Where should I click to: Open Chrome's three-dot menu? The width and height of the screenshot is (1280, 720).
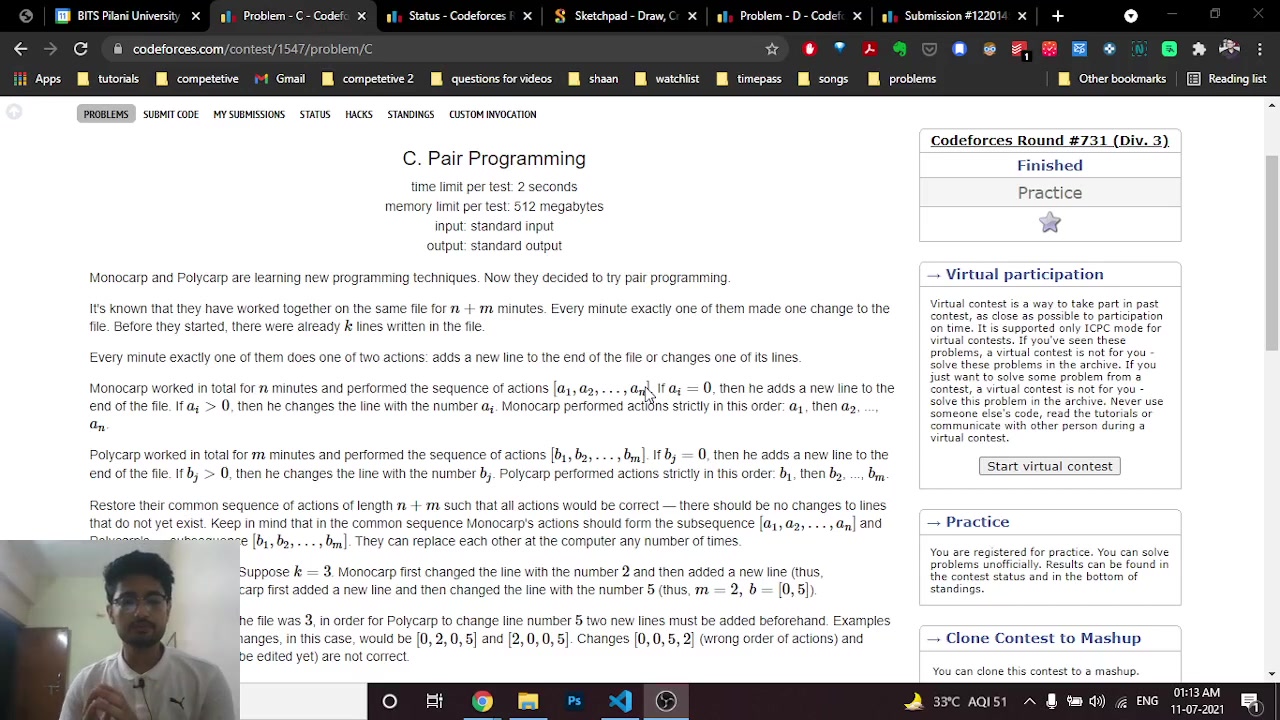(1259, 48)
